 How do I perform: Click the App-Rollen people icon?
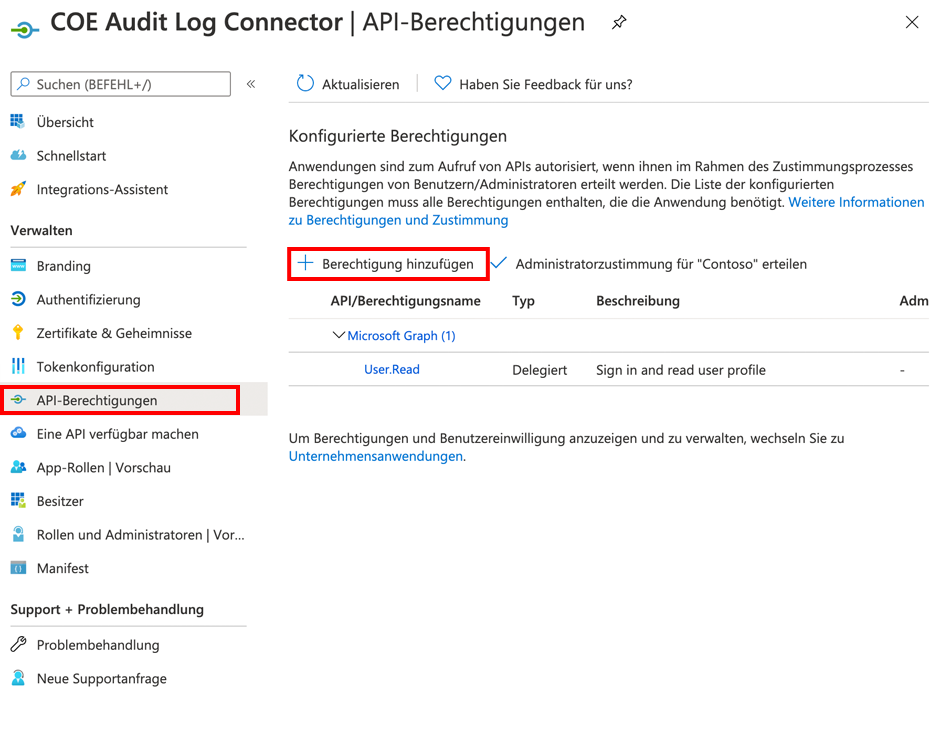(18, 467)
